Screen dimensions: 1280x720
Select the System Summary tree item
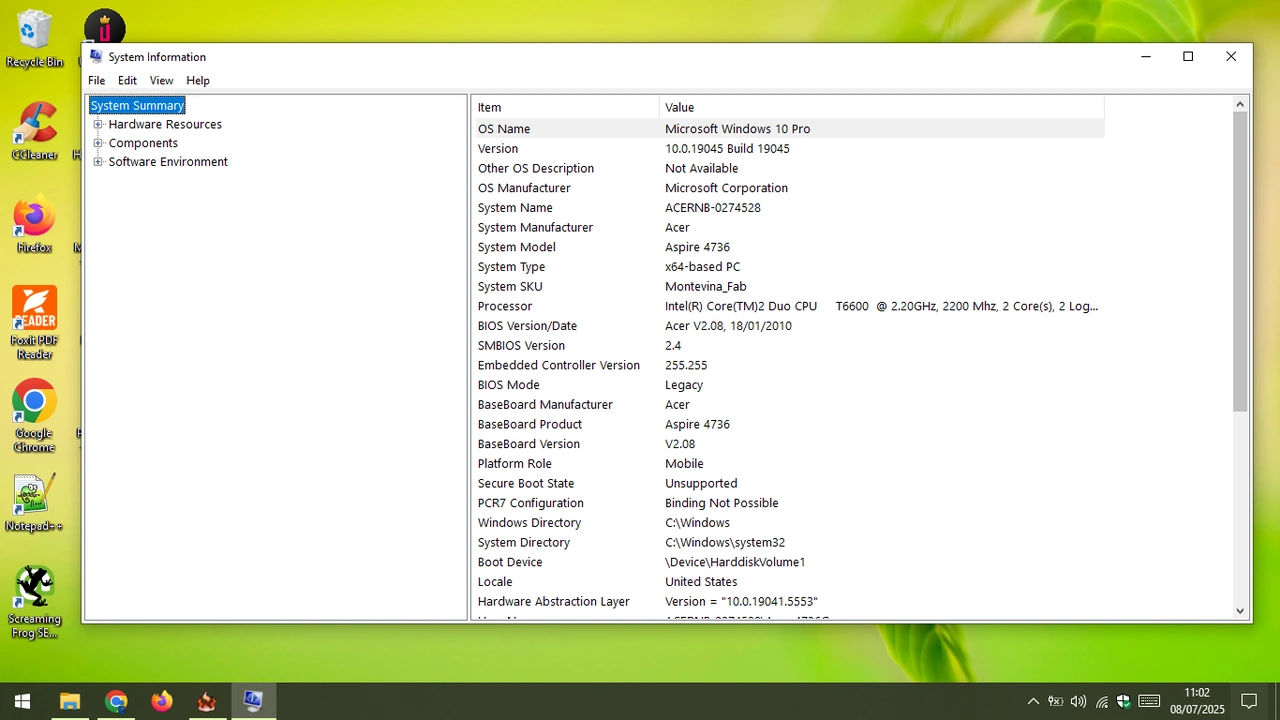pyautogui.click(x=137, y=105)
